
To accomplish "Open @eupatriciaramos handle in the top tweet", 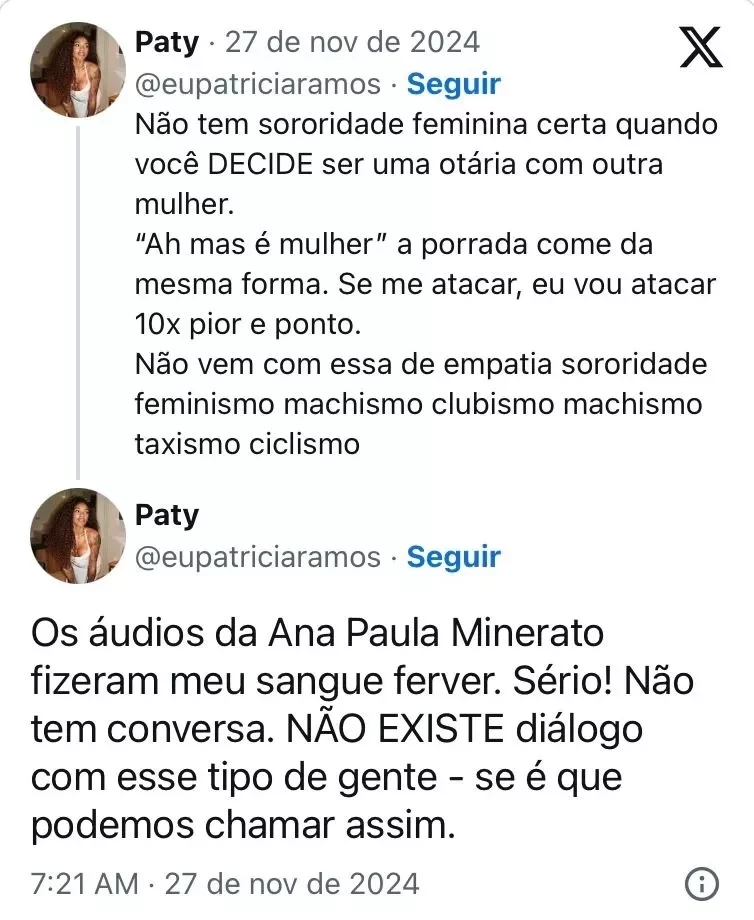I will pos(258,84).
